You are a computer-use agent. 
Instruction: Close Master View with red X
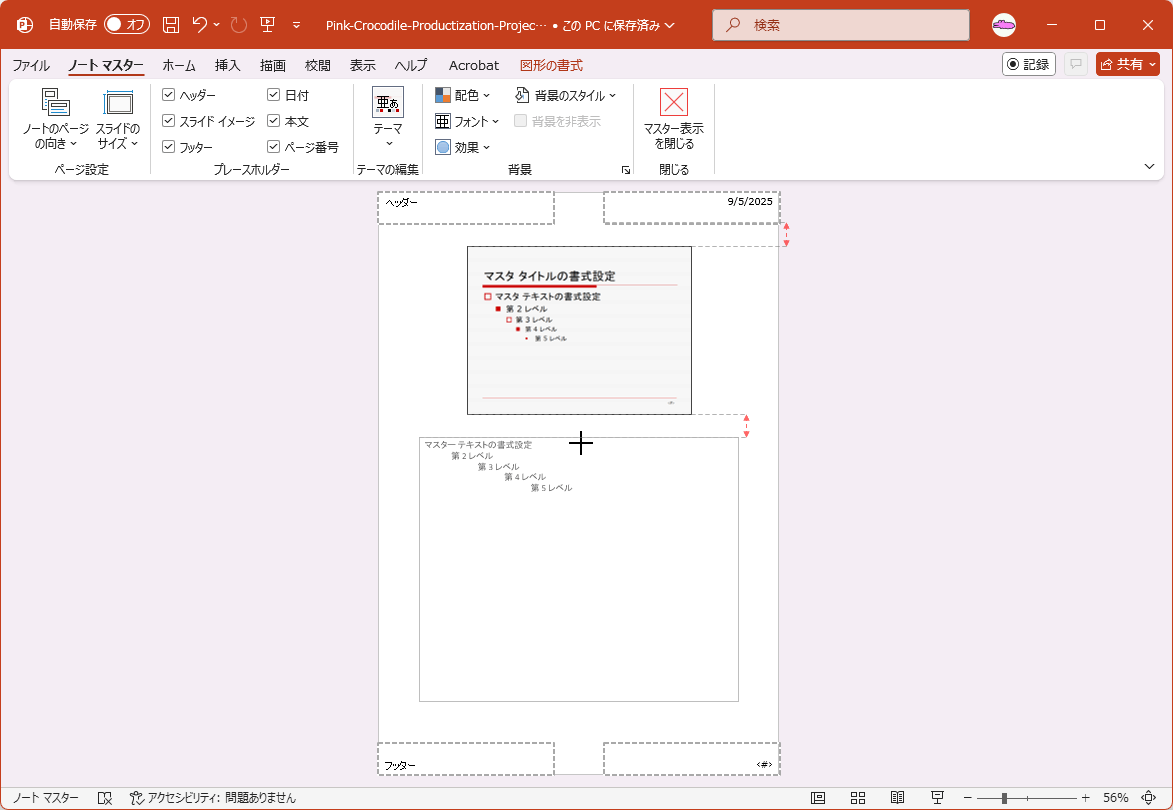tap(673, 120)
